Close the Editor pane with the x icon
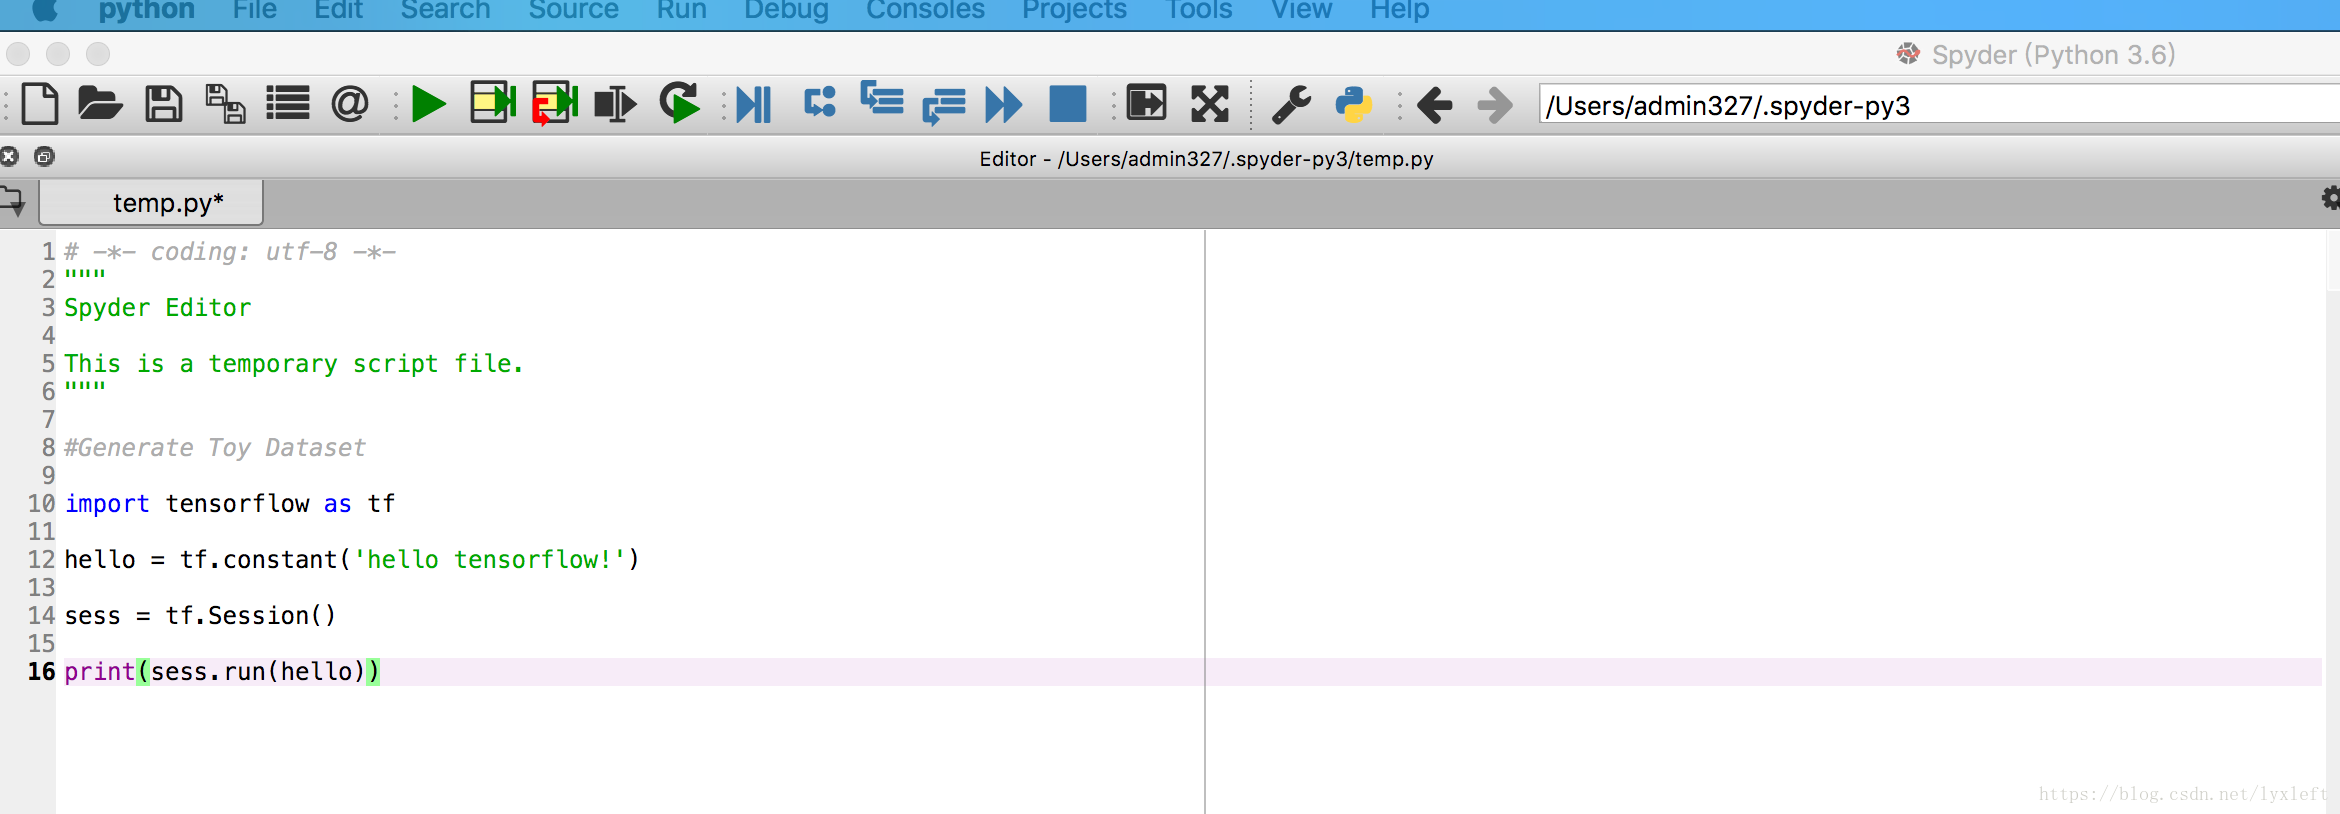Image resolution: width=2340 pixels, height=814 pixels. (10, 156)
